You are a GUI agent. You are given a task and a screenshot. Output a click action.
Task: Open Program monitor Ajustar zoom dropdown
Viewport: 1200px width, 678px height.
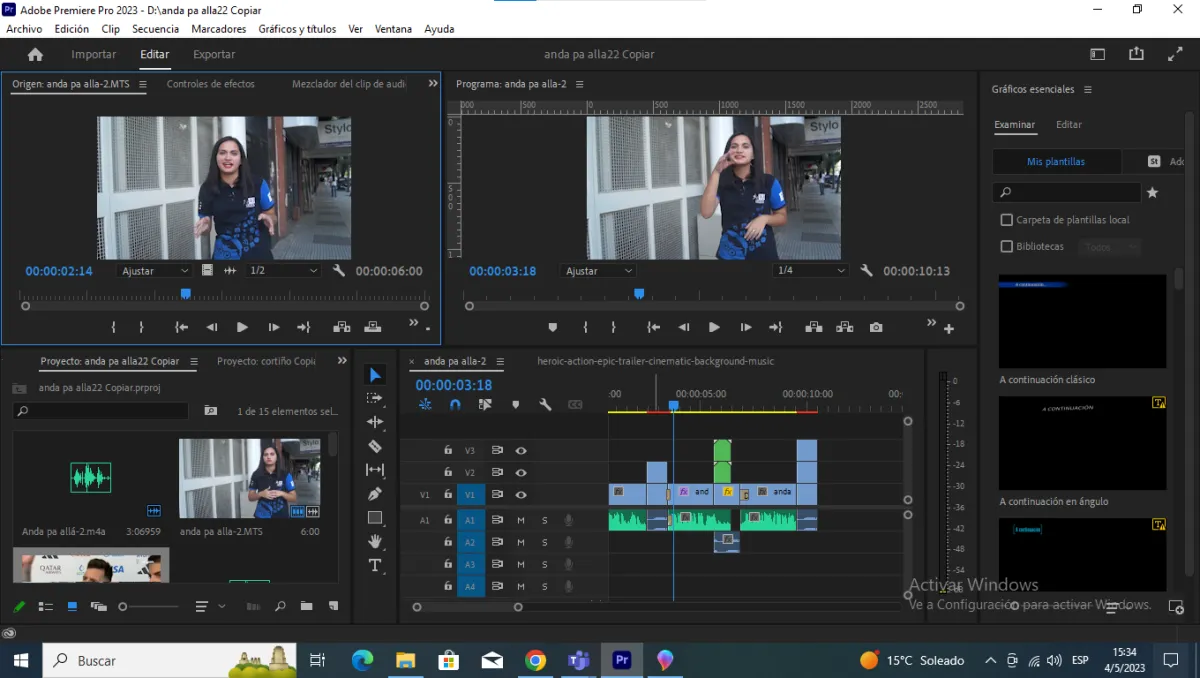click(x=598, y=271)
